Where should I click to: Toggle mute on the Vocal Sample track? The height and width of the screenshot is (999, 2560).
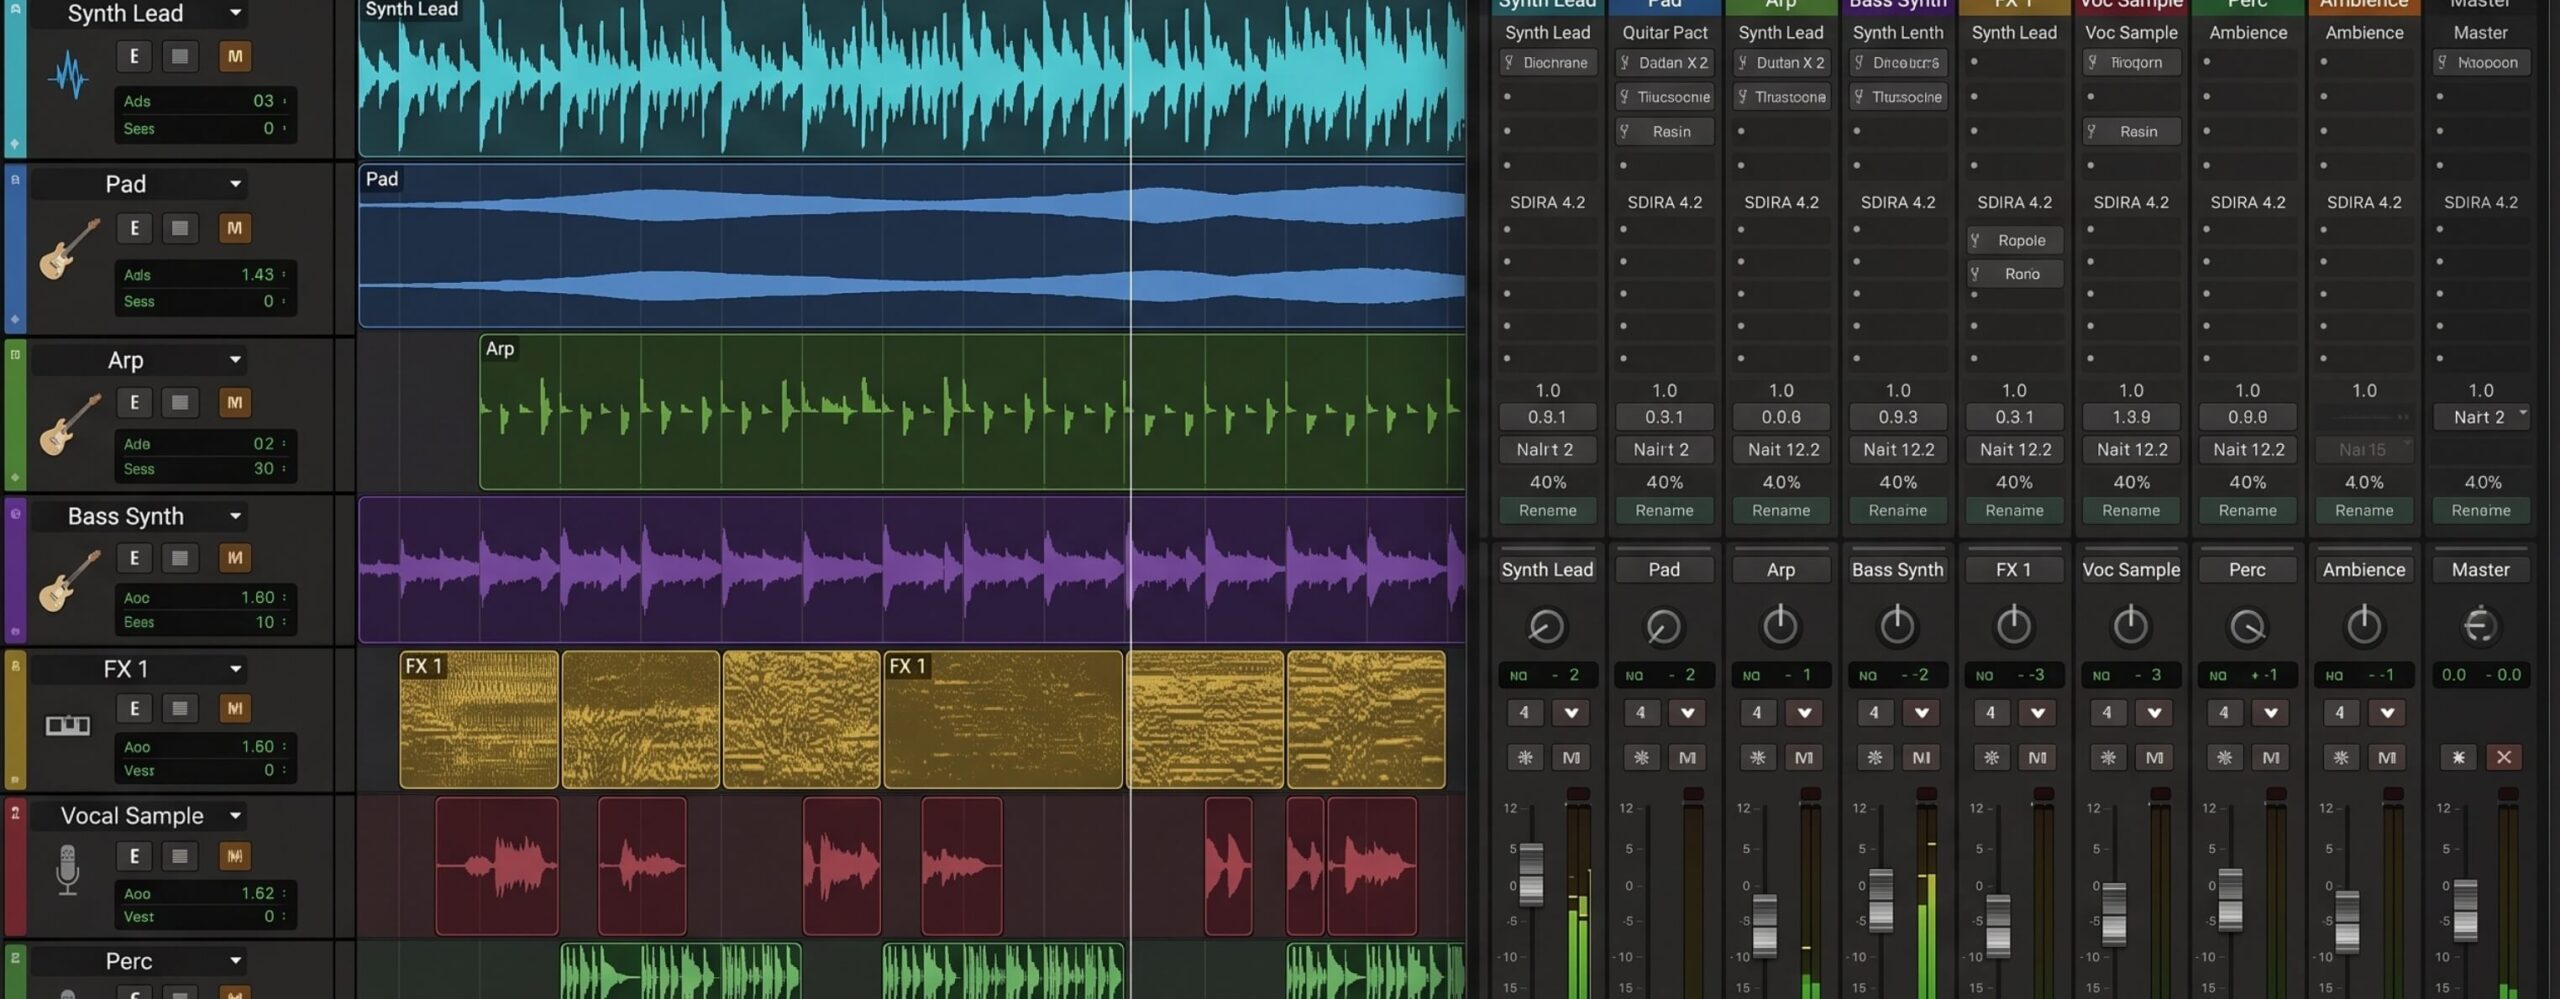pyautogui.click(x=235, y=856)
